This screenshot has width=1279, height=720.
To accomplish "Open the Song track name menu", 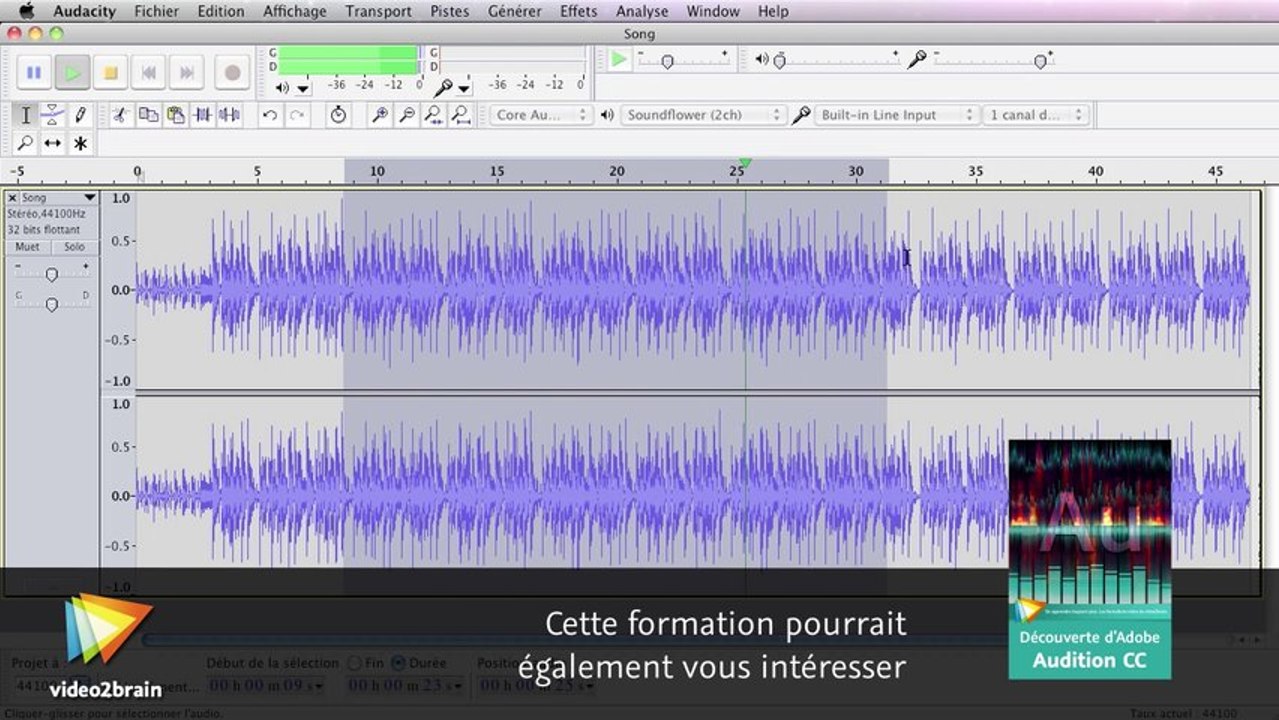I will pyautogui.click(x=59, y=198).
